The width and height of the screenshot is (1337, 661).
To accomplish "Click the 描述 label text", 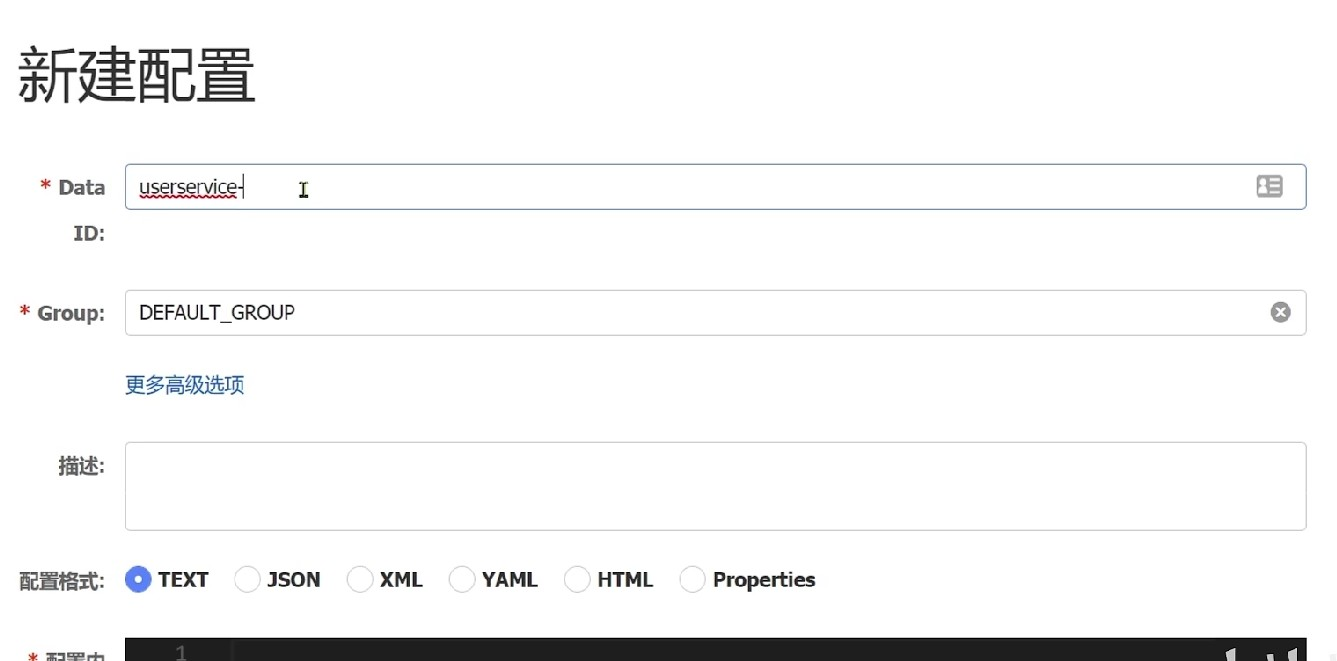I will pos(81,466).
